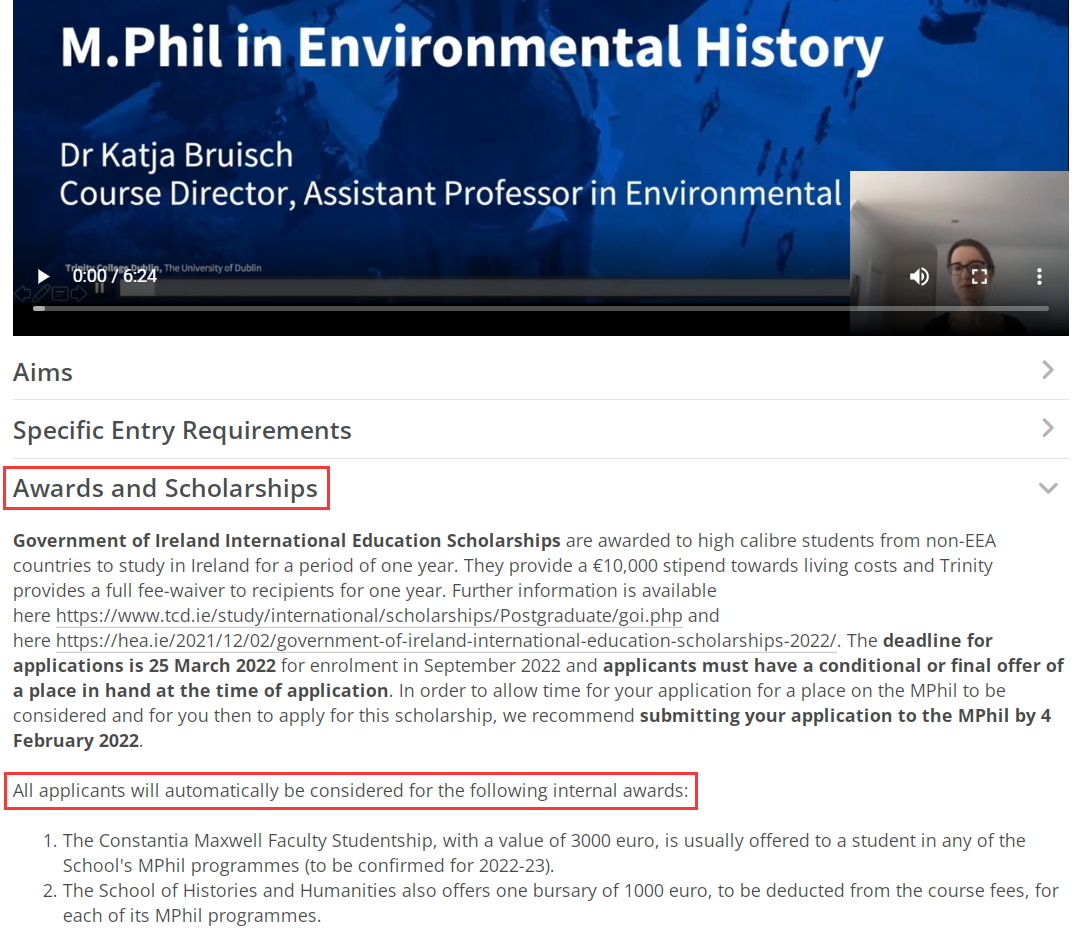Image resolution: width=1080 pixels, height=932 pixels.
Task: Click the embedded pause icon in video
Action: click(99, 289)
